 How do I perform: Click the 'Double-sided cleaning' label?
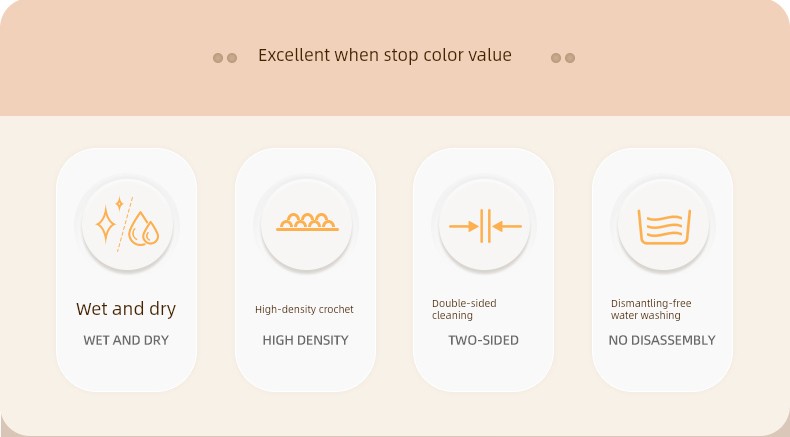point(464,309)
